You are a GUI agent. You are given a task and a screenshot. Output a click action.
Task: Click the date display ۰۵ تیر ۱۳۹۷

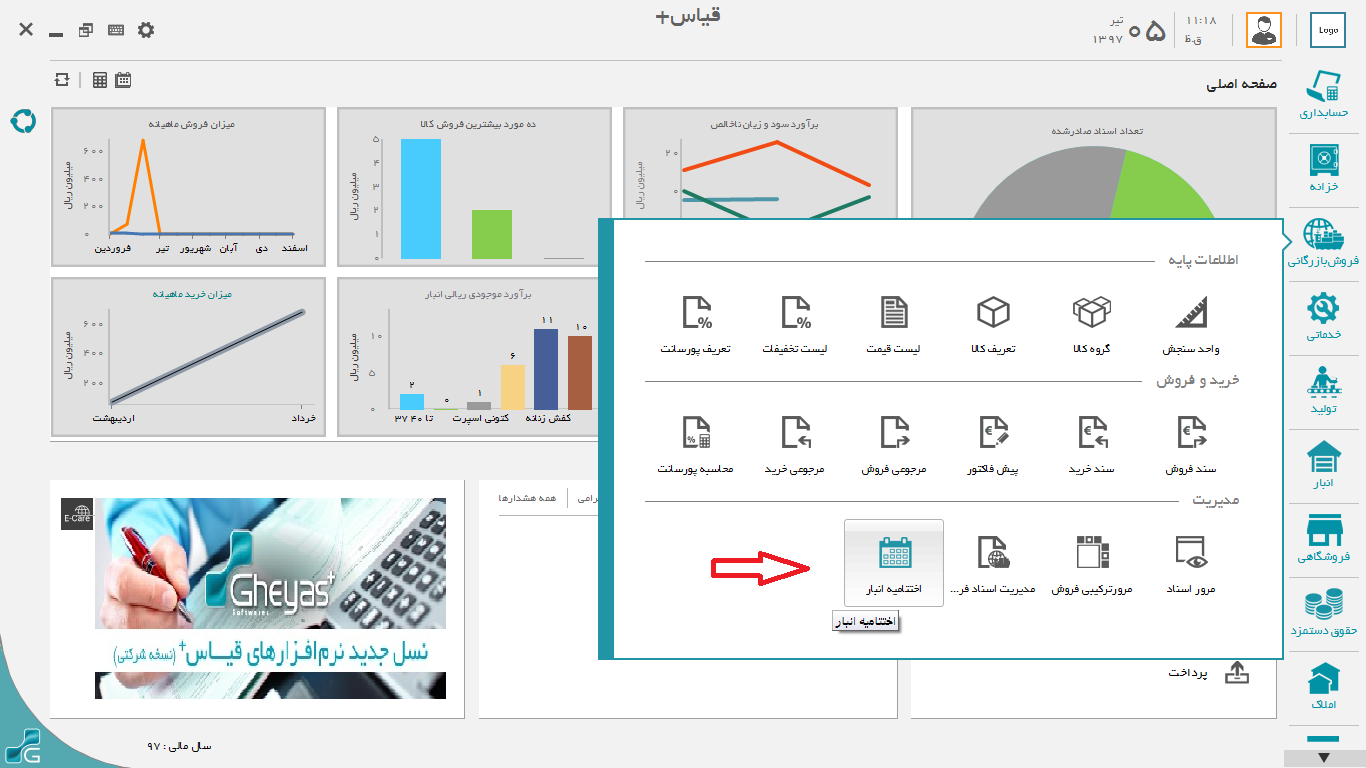[1129, 30]
